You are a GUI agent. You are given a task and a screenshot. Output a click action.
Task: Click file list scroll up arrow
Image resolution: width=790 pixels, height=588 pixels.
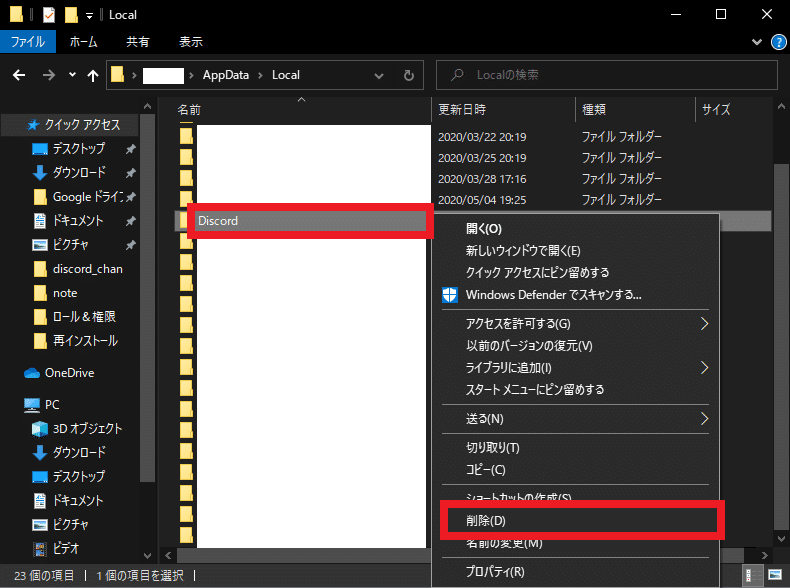(x=781, y=106)
